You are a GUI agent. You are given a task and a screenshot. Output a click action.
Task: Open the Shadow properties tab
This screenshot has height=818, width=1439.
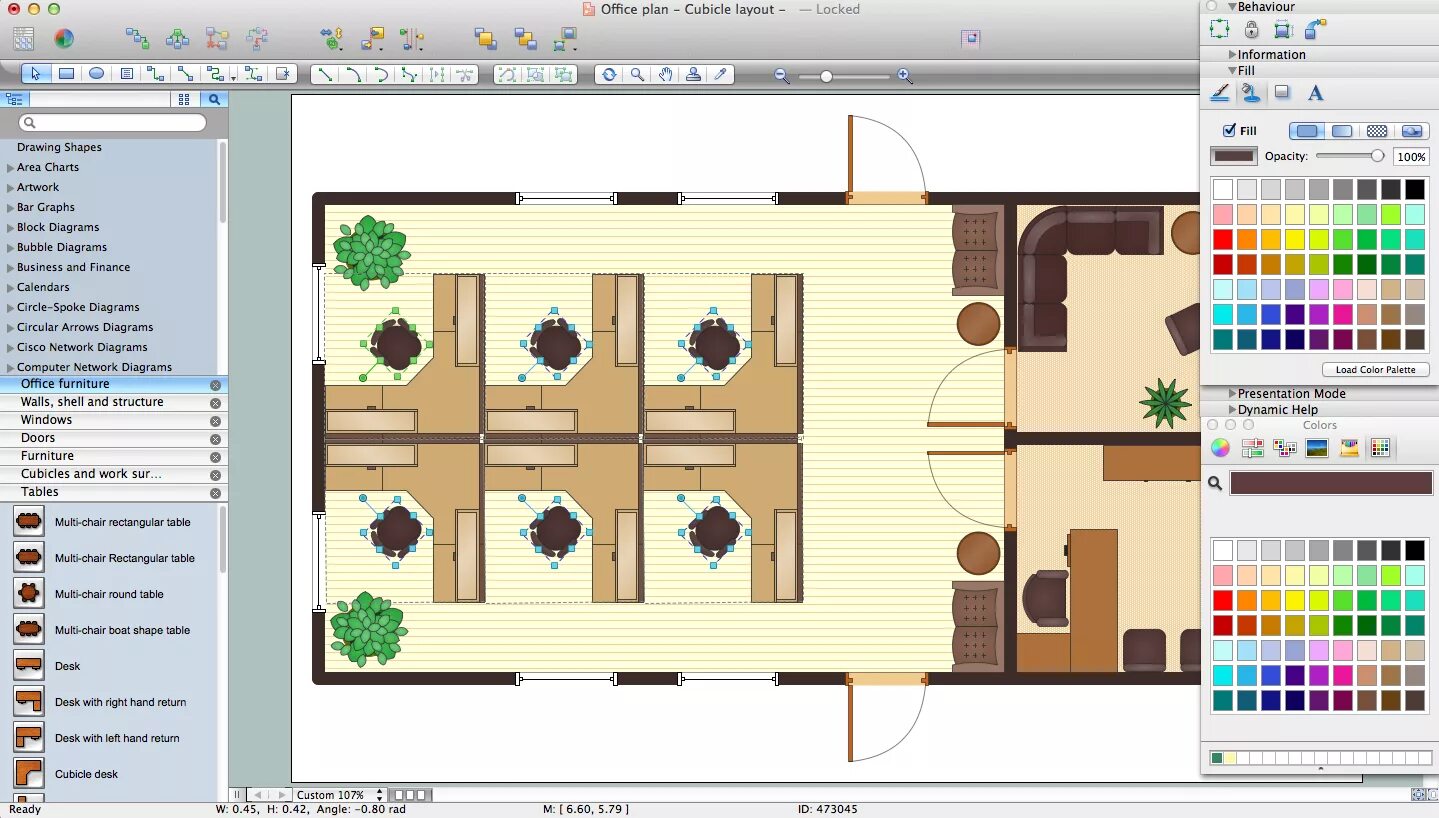pos(1282,93)
